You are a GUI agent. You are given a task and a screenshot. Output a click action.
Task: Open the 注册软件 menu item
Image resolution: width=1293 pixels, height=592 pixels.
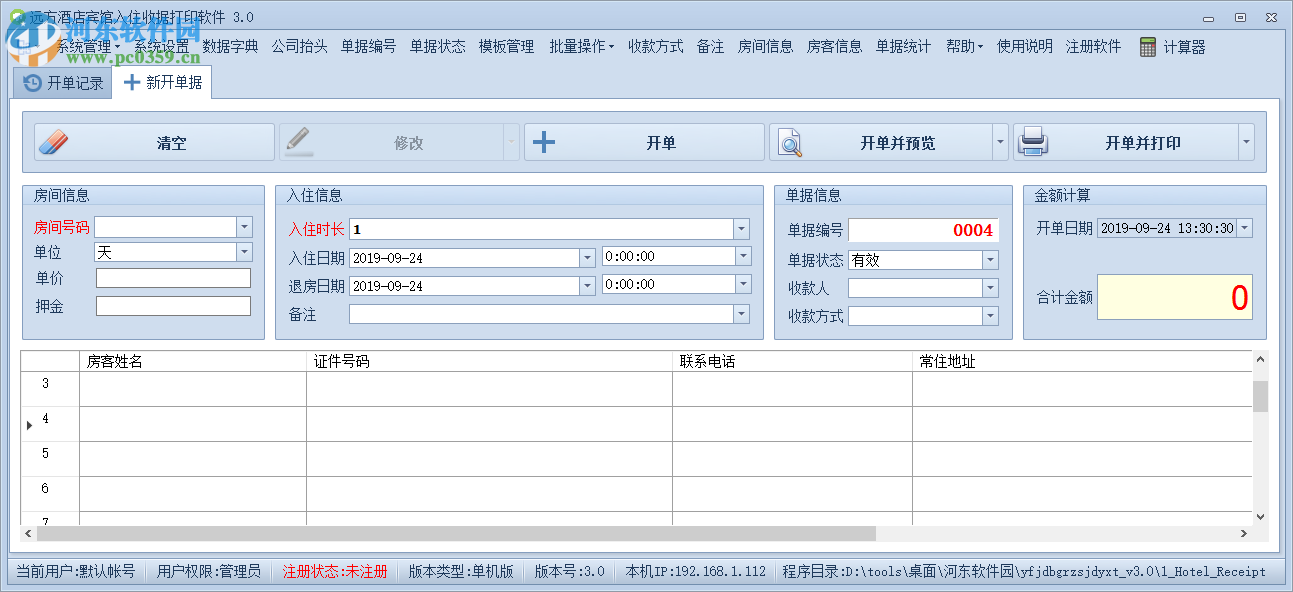[x=1093, y=46]
